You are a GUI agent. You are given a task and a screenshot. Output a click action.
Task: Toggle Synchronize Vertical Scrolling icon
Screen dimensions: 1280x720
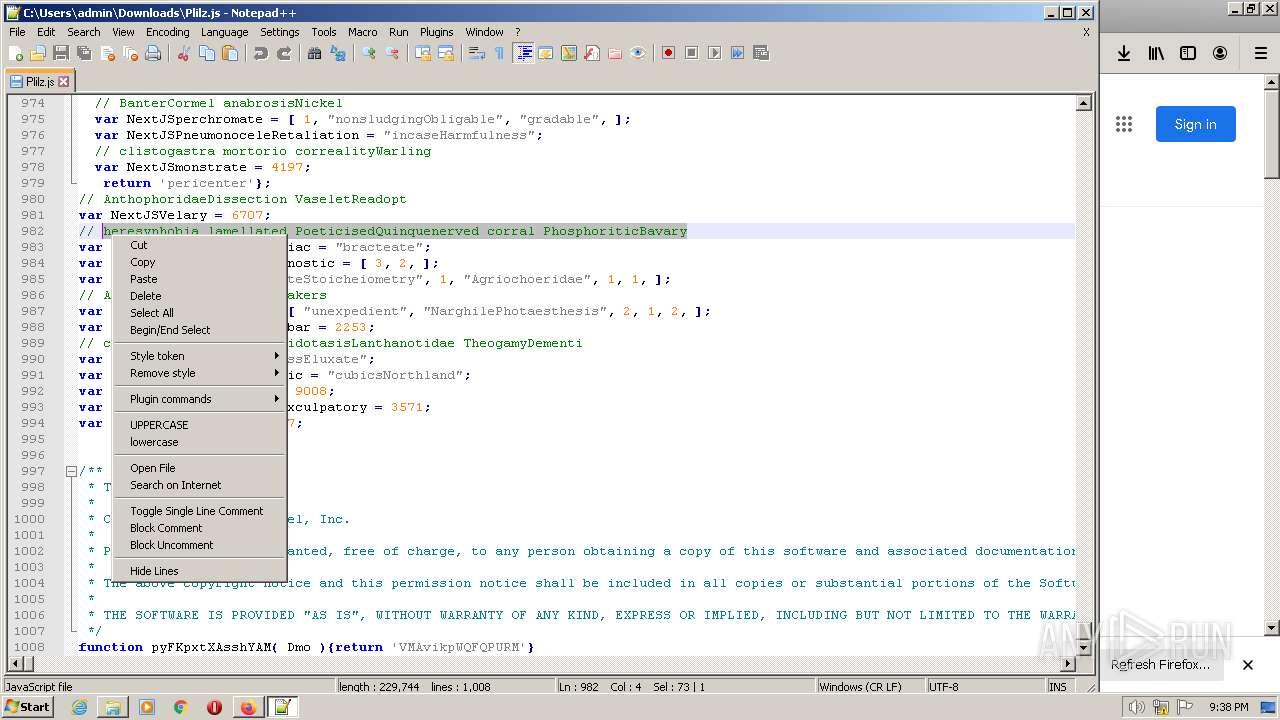(423, 53)
